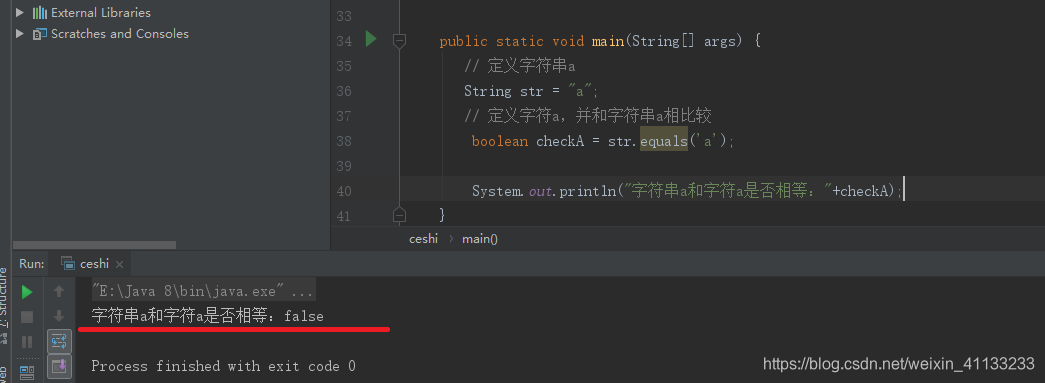The height and width of the screenshot is (383, 1045).
Task: Toggle scroll to end of console
Action: [59, 365]
